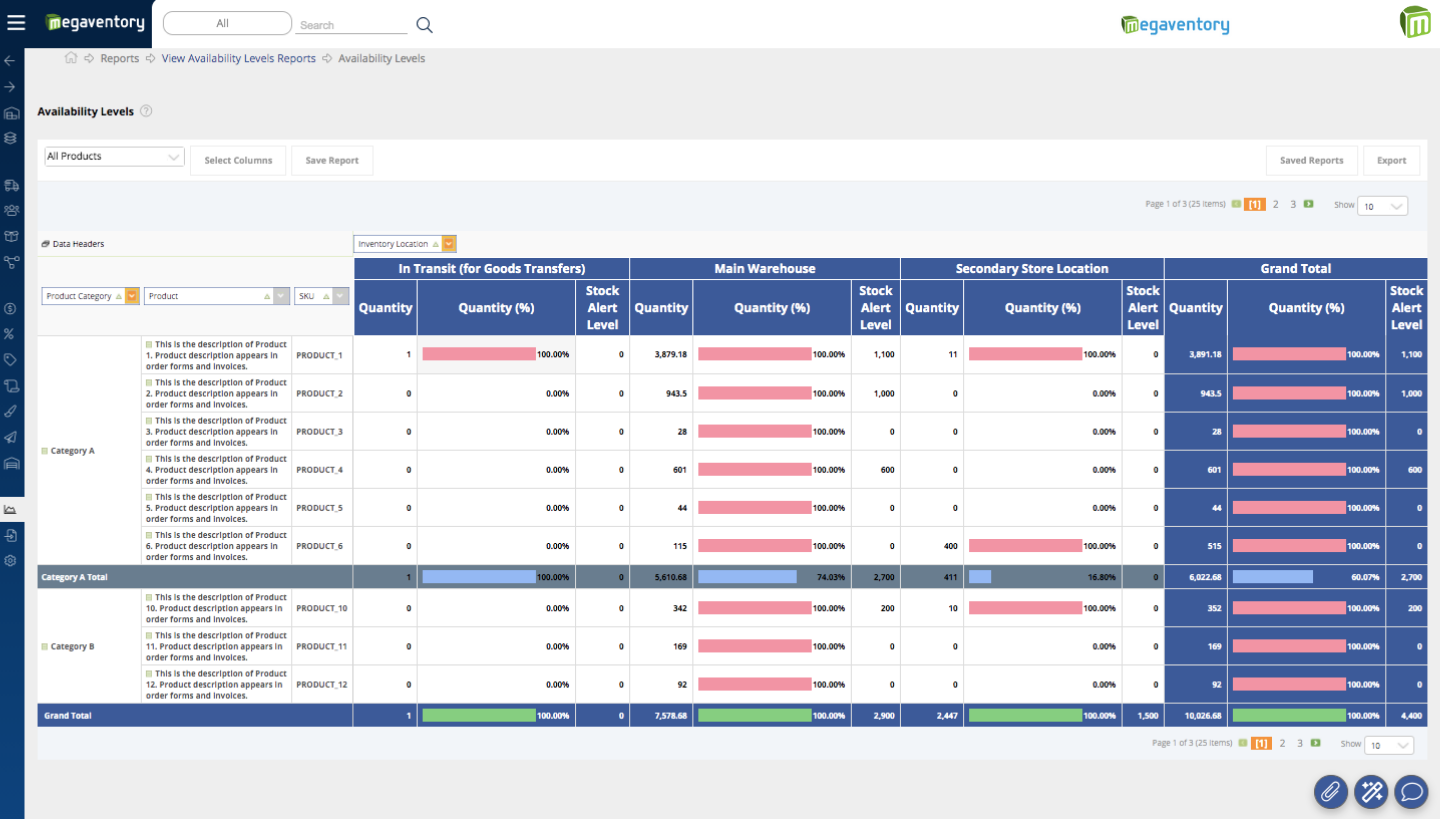Open the hamburger menu
This screenshot has width=1440, height=819.
pyautogui.click(x=16, y=23)
